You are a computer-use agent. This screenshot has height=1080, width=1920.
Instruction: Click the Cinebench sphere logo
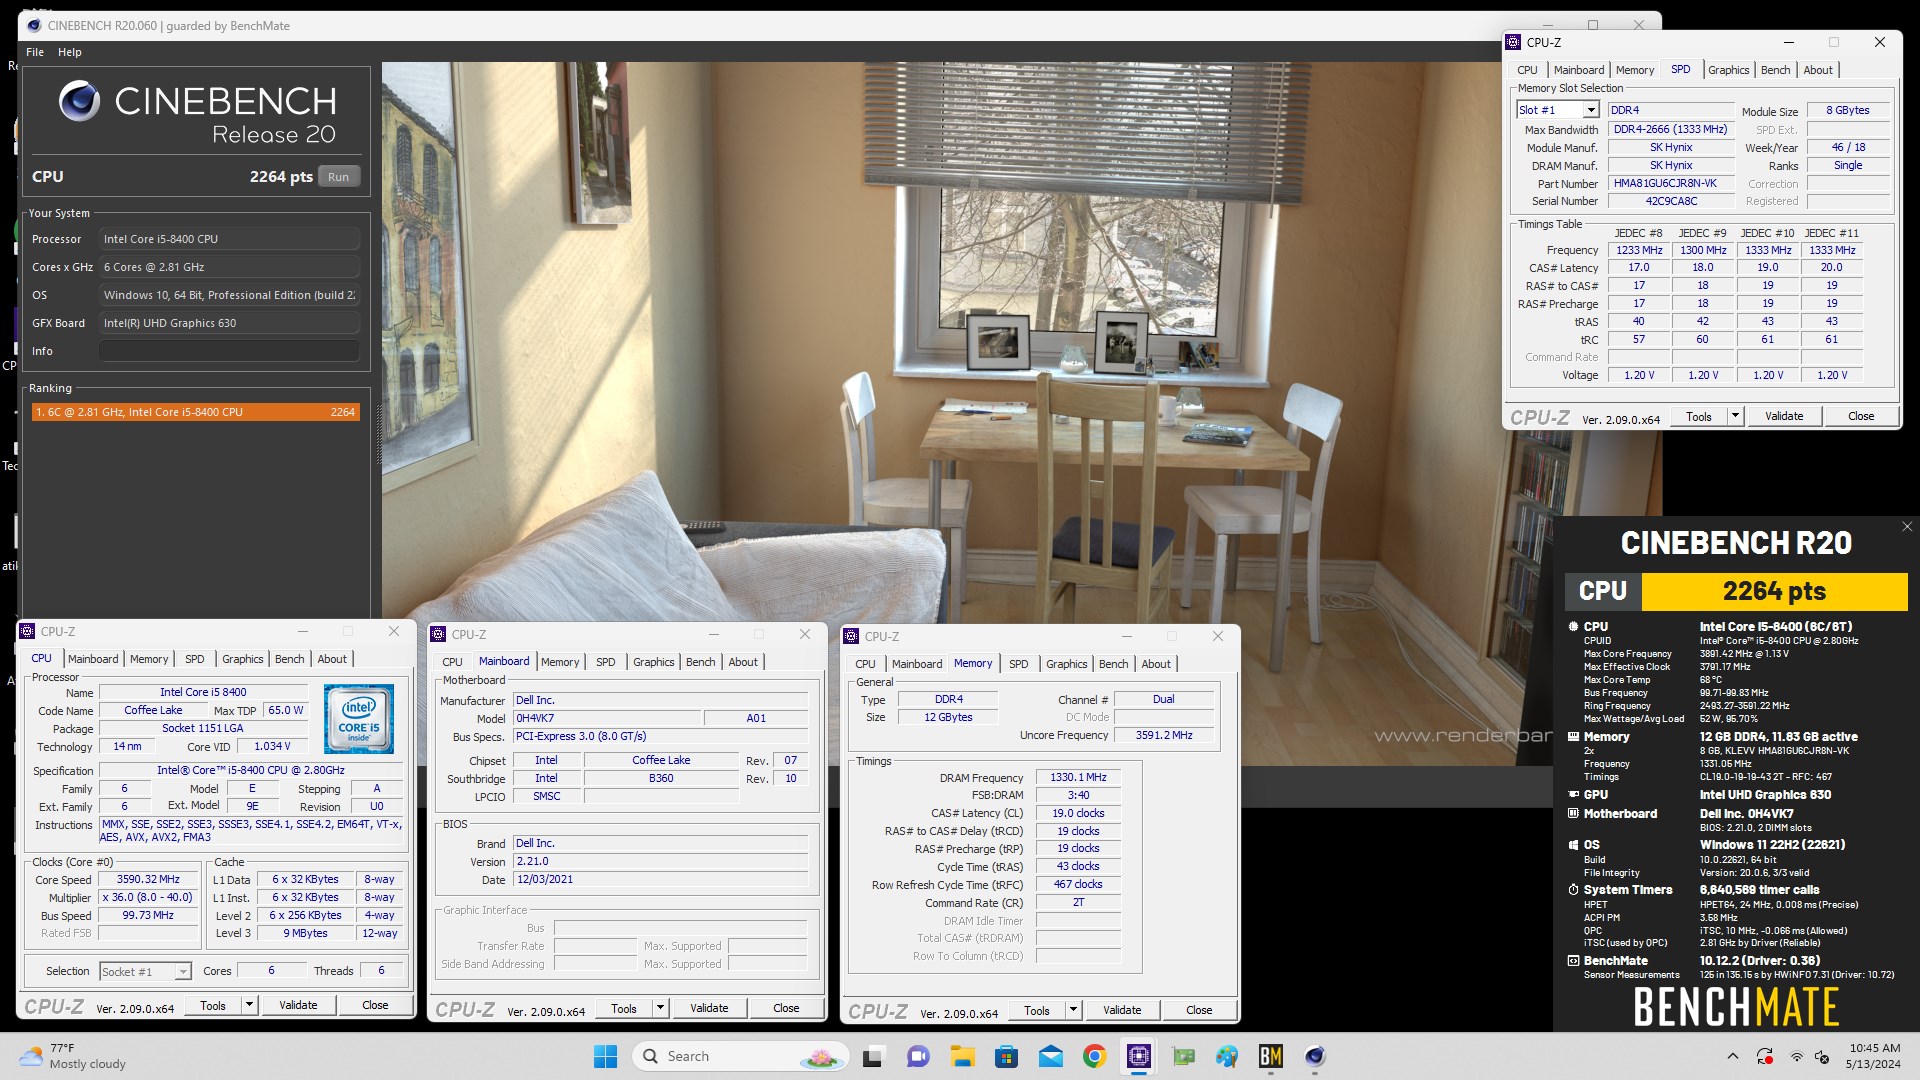[x=79, y=101]
